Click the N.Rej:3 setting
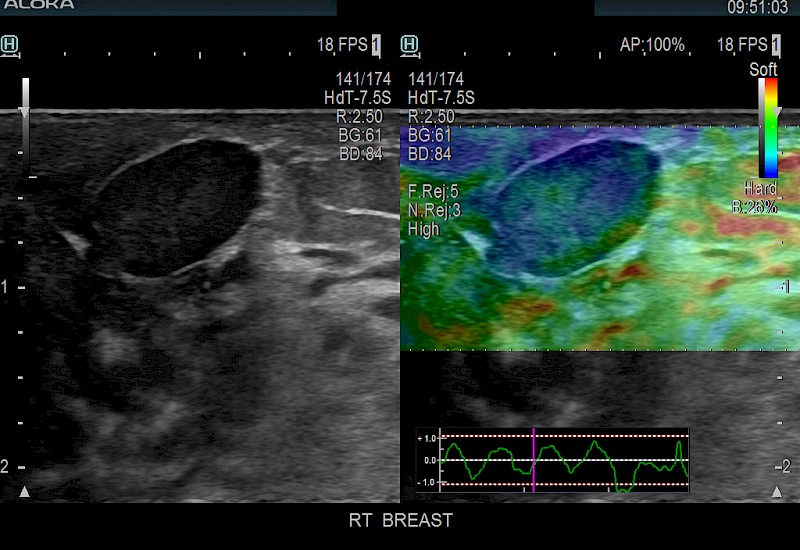The image size is (800, 550). (434, 210)
